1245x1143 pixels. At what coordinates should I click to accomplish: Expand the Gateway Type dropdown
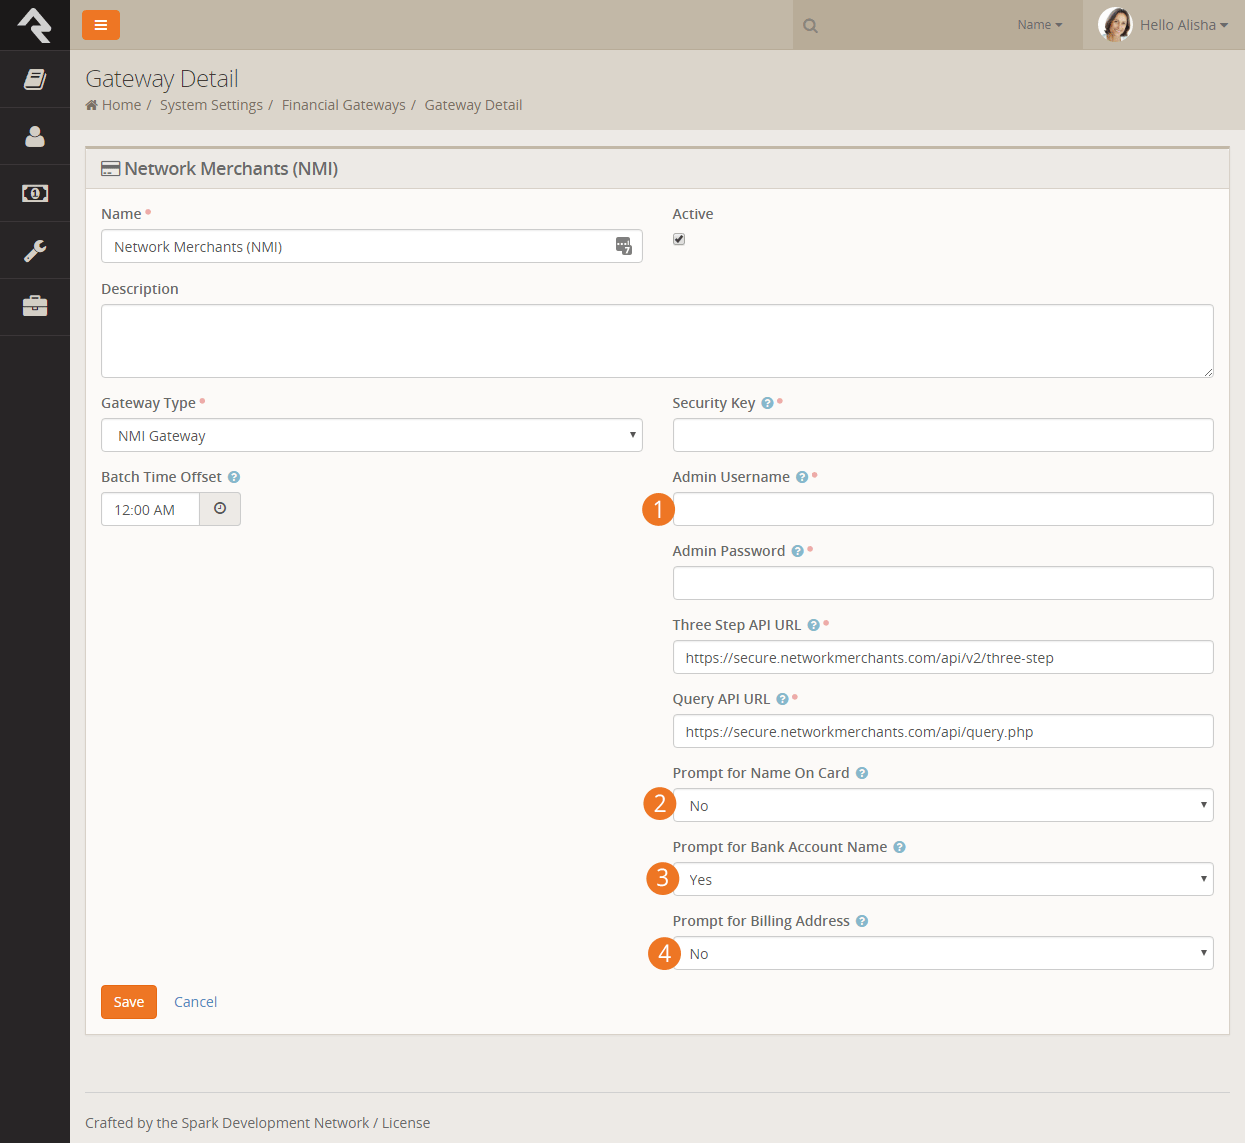[371, 435]
